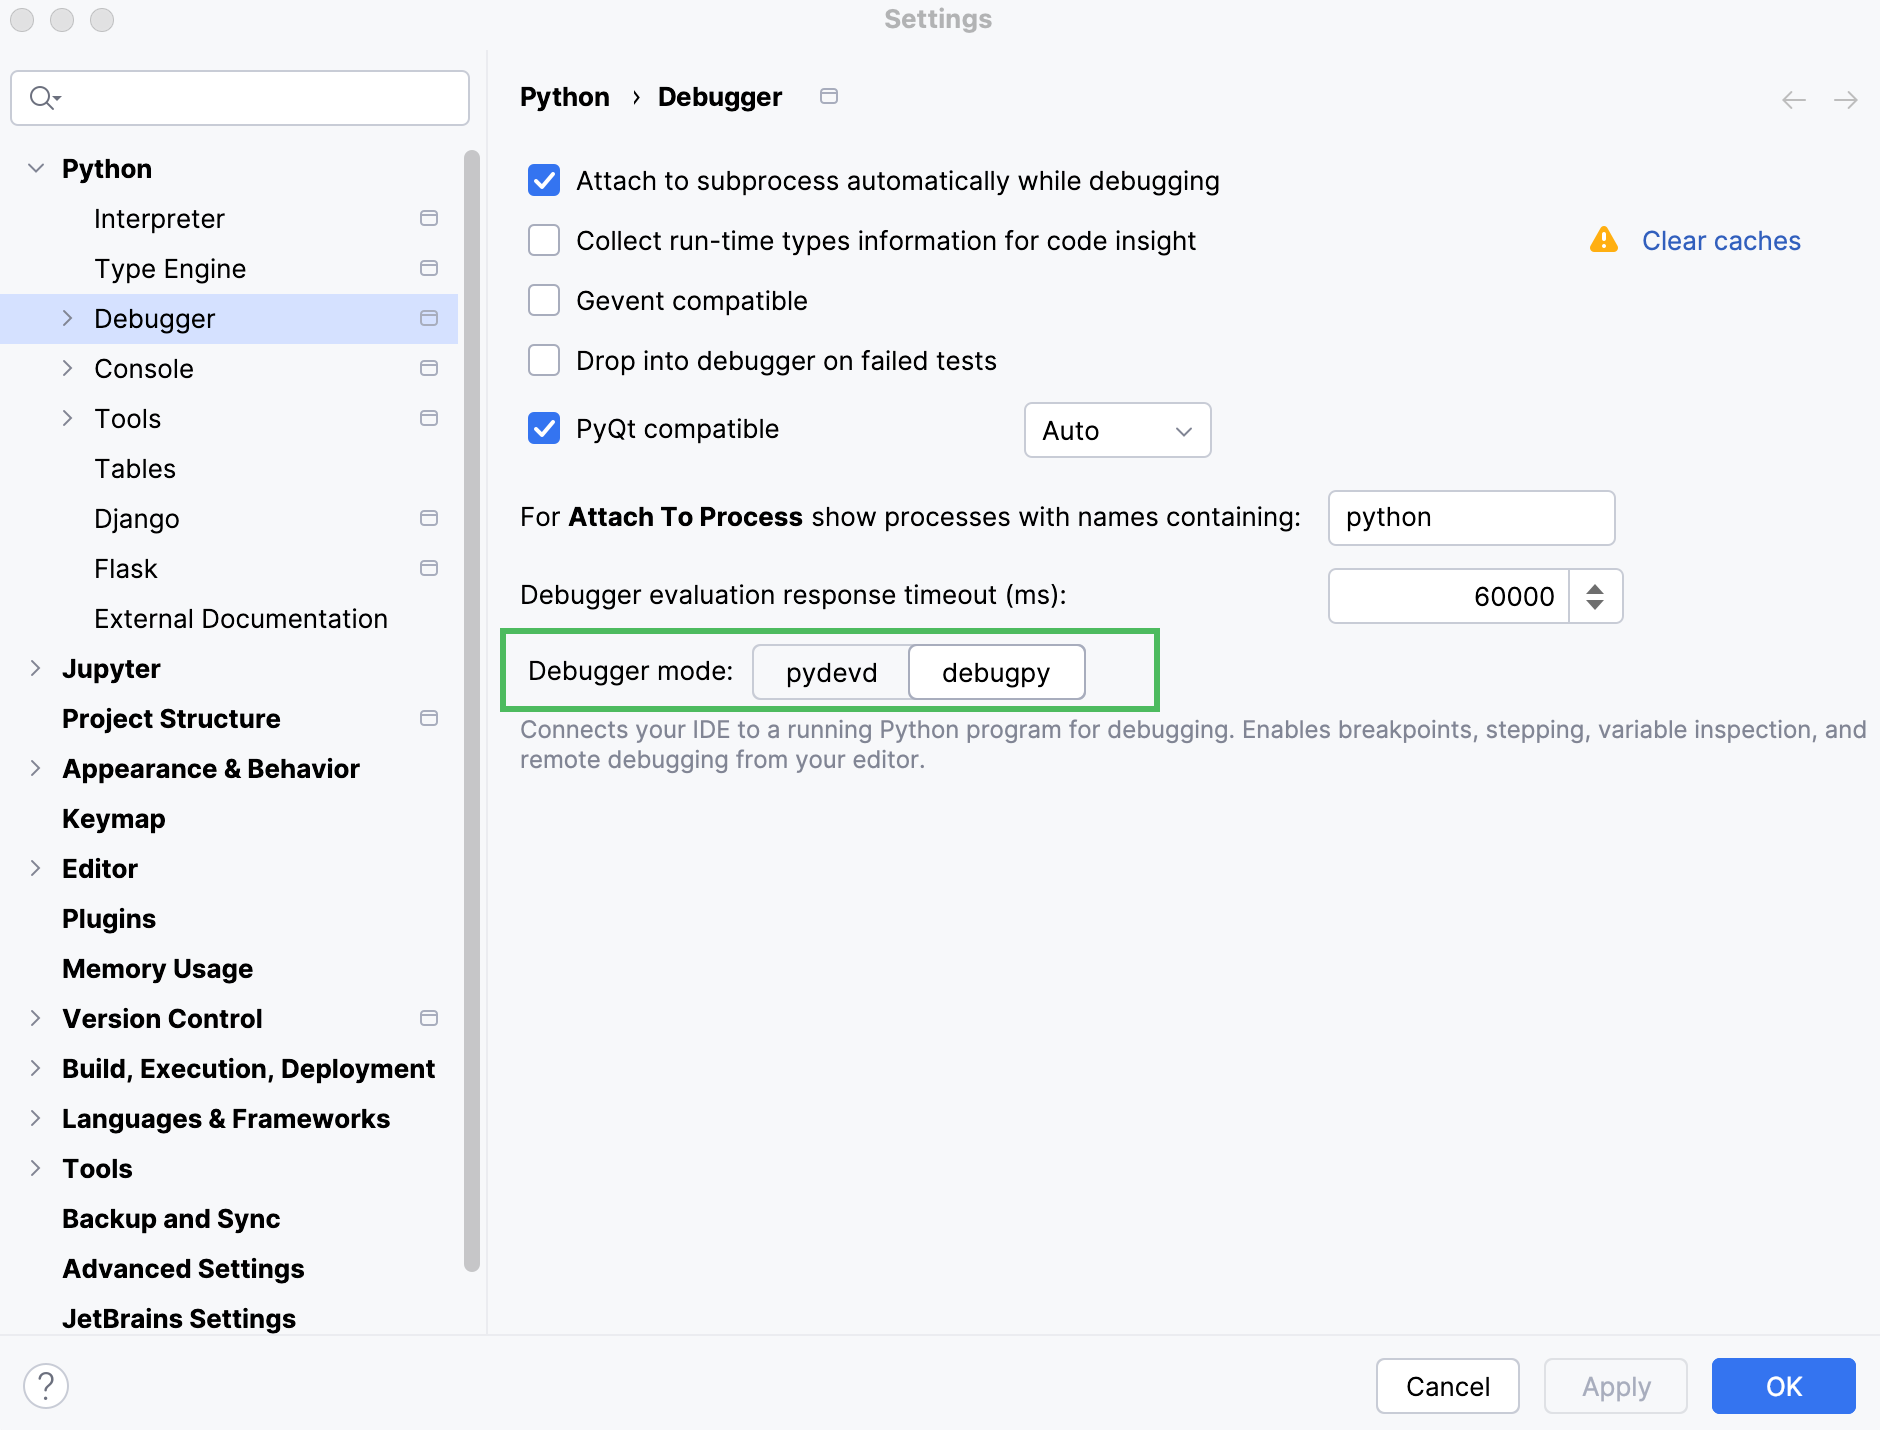Viewport: 1880px width, 1430px height.
Task: Expand the Console tree node
Action: pyautogui.click(x=67, y=368)
